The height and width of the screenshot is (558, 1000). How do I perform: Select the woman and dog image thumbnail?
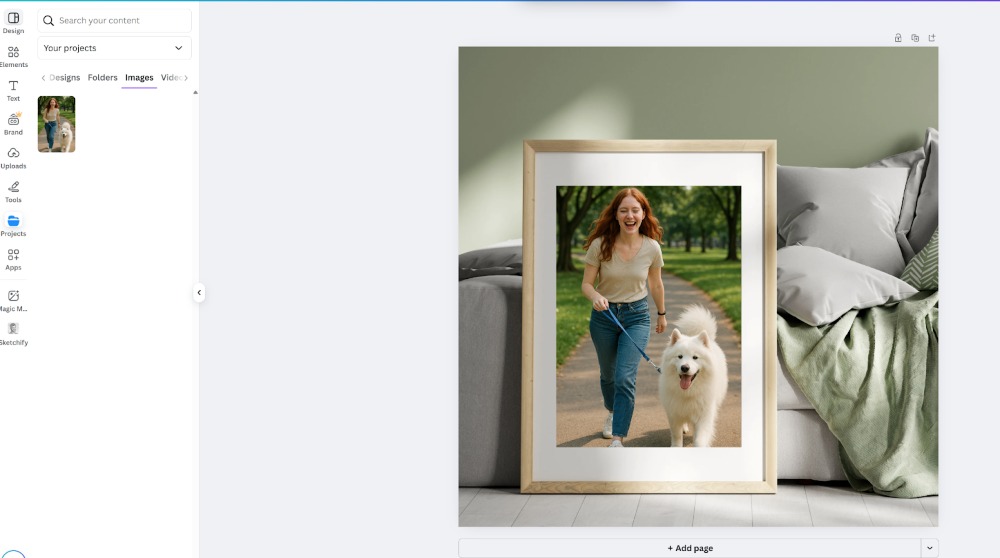(x=57, y=124)
